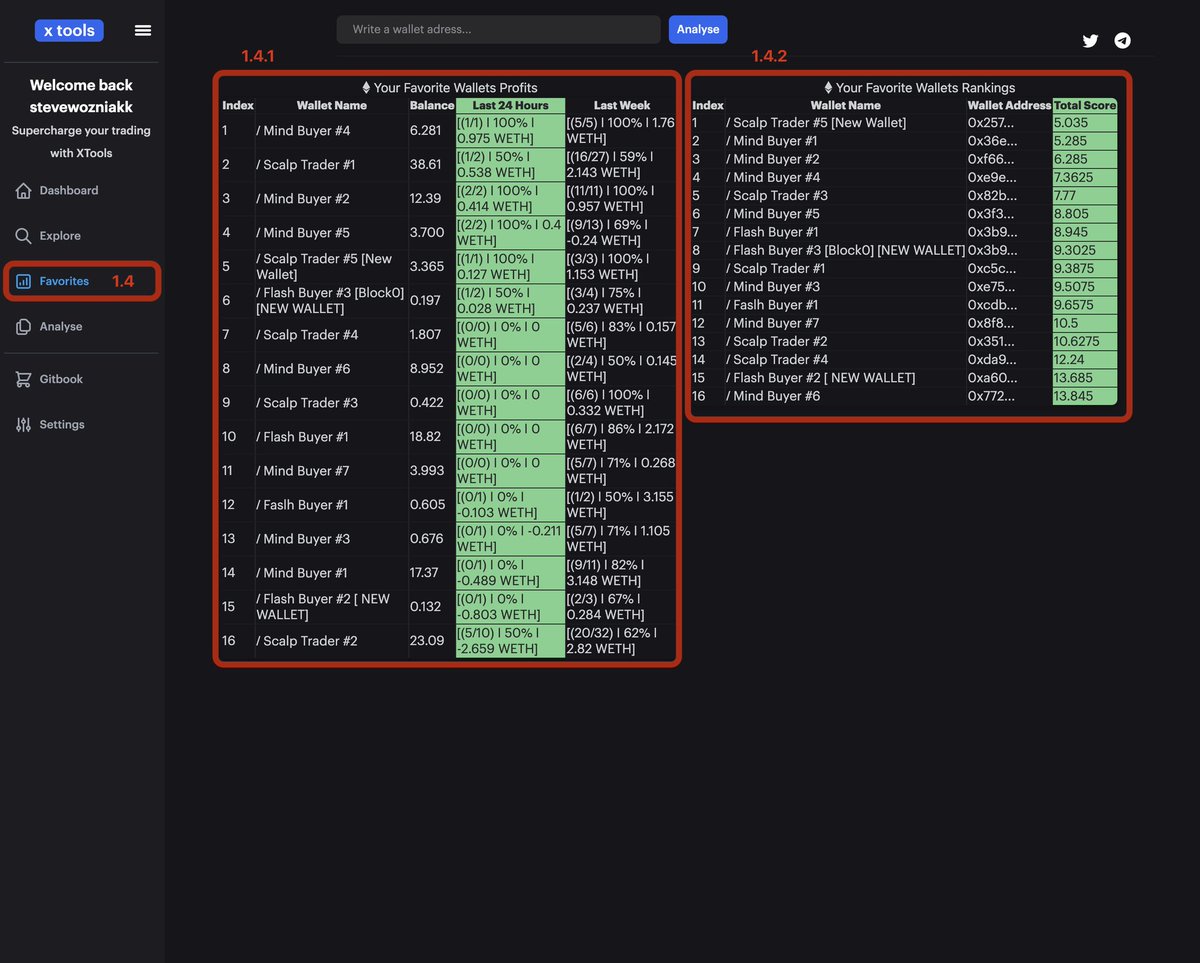Open Settings from the sidebar
Image resolution: width=1200 pixels, height=963 pixels.
pos(62,425)
